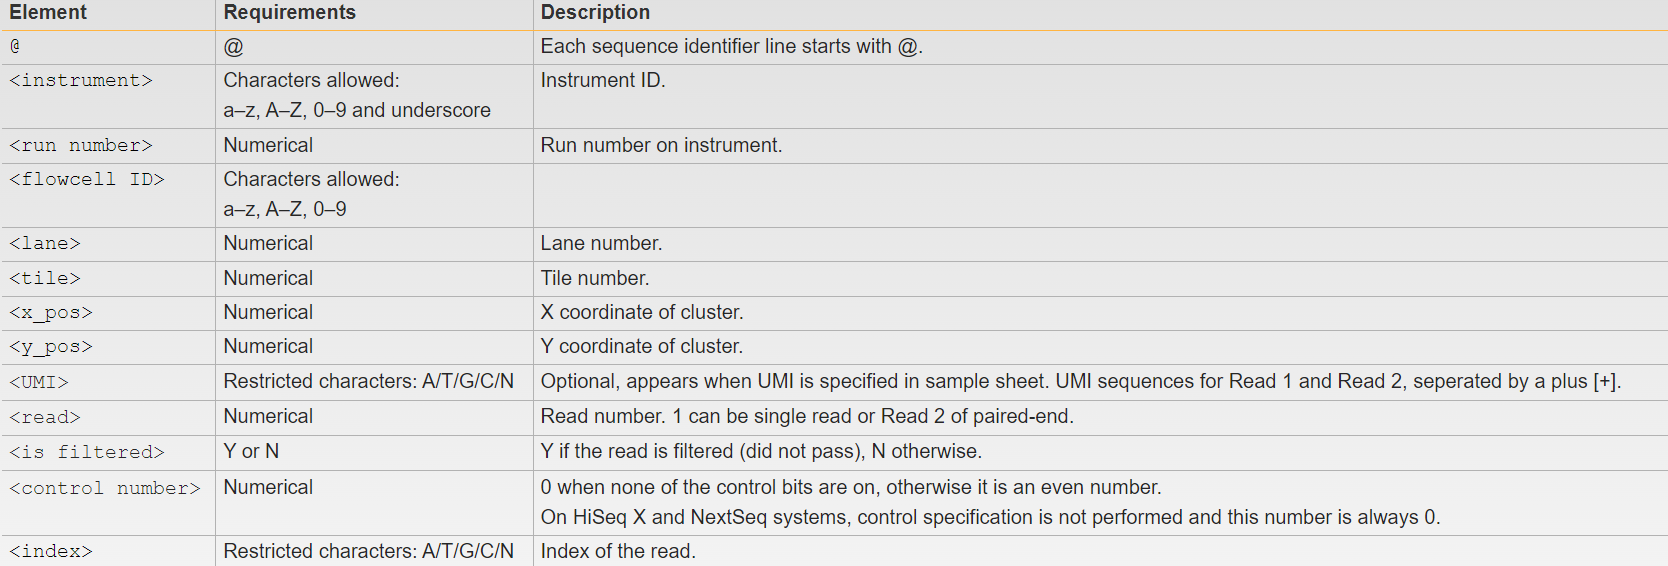This screenshot has height=566, width=1668.
Task: Click the Description column header
Action: point(595,13)
